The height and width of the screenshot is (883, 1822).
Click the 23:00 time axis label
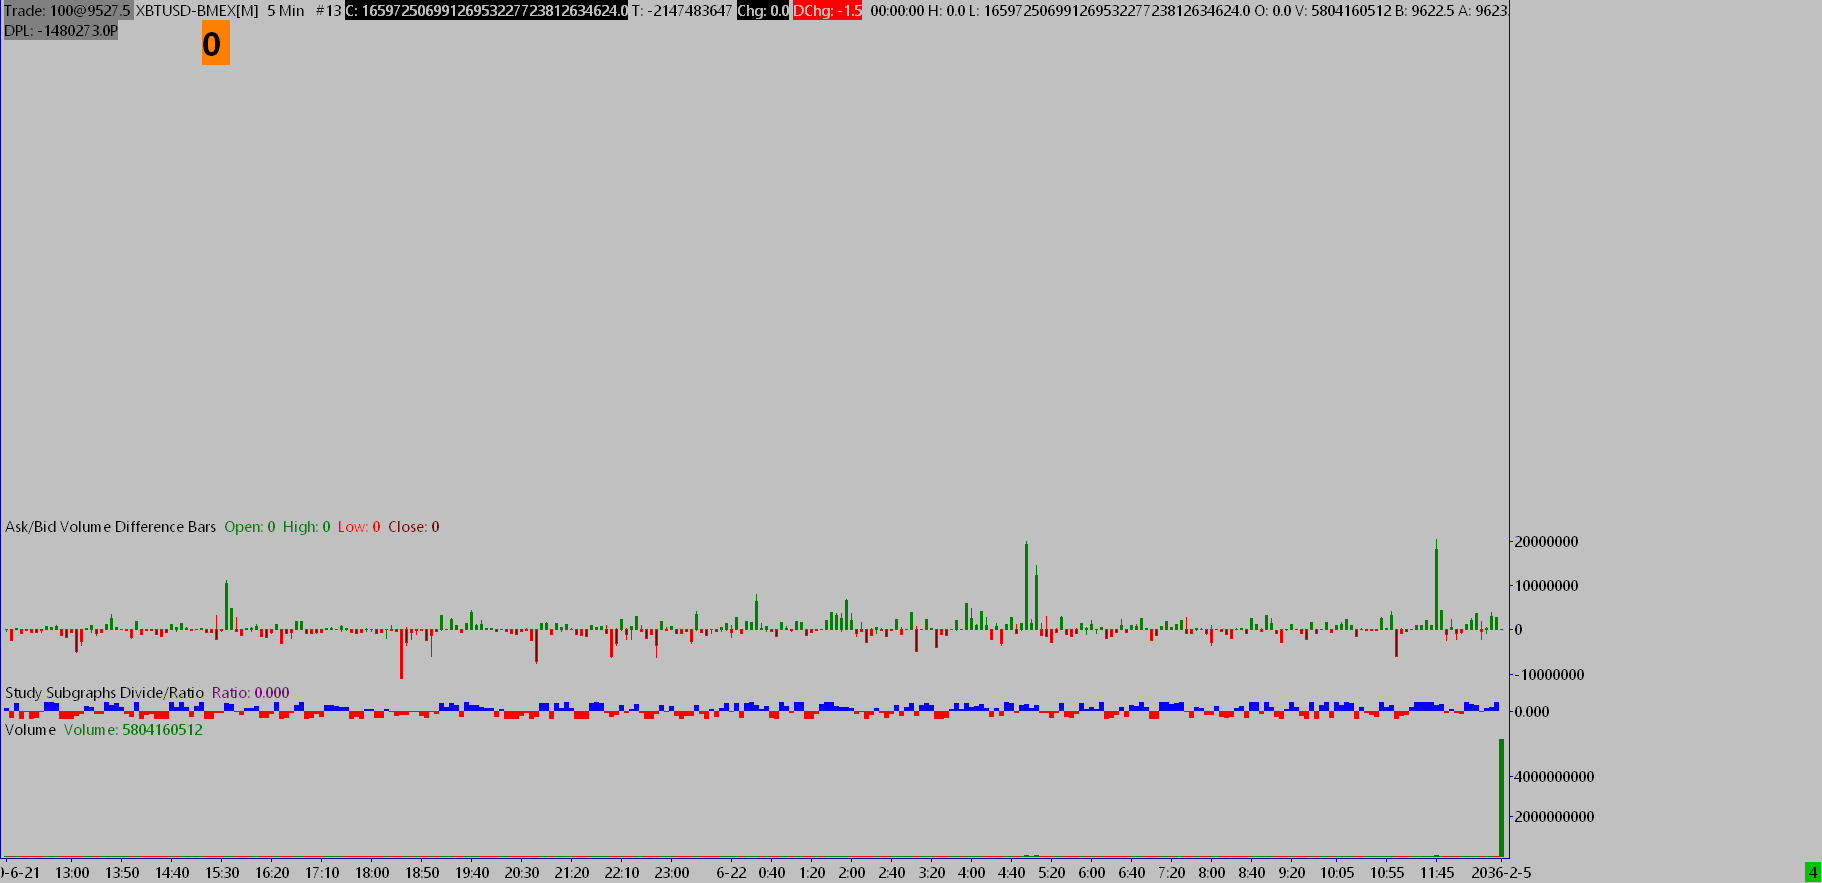pos(672,872)
